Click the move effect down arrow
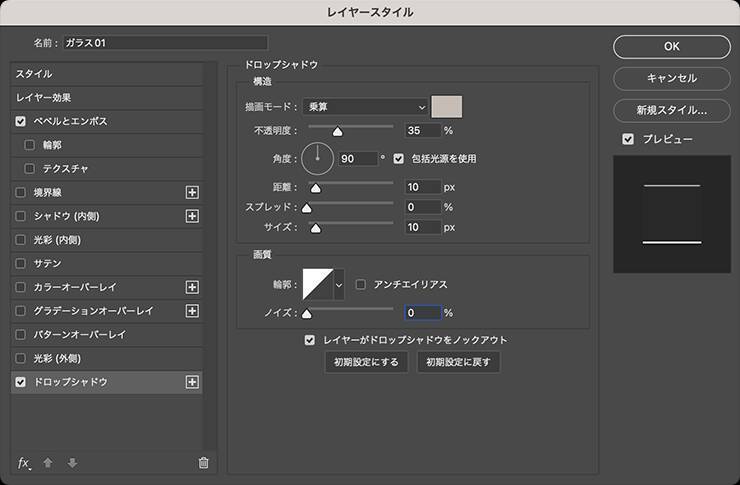 coord(71,463)
